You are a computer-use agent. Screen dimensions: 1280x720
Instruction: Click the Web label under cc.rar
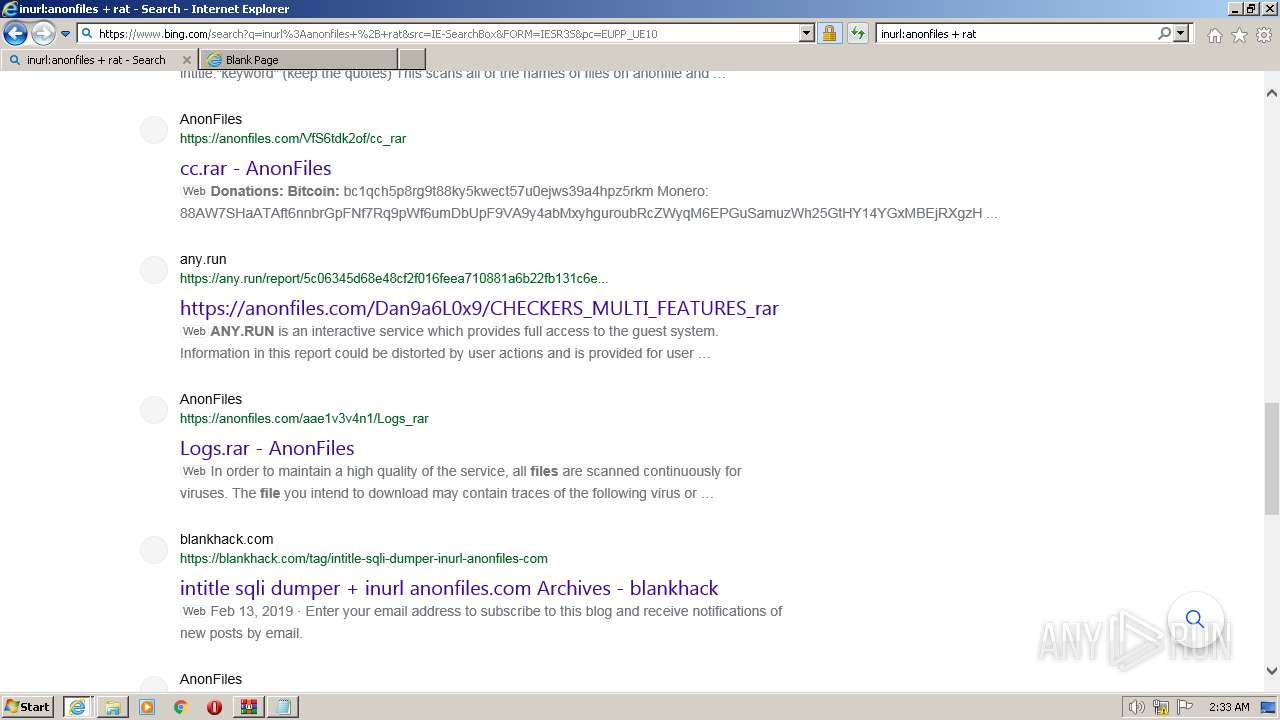[x=194, y=191]
